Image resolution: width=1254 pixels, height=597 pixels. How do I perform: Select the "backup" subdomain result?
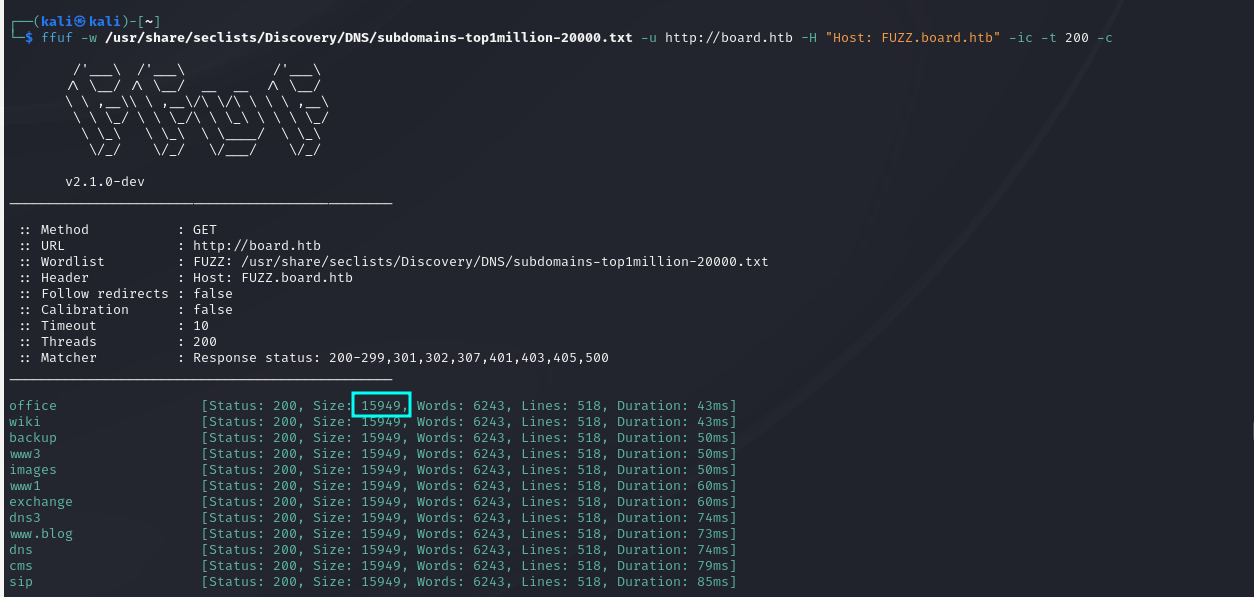pyautogui.click(x=33, y=438)
